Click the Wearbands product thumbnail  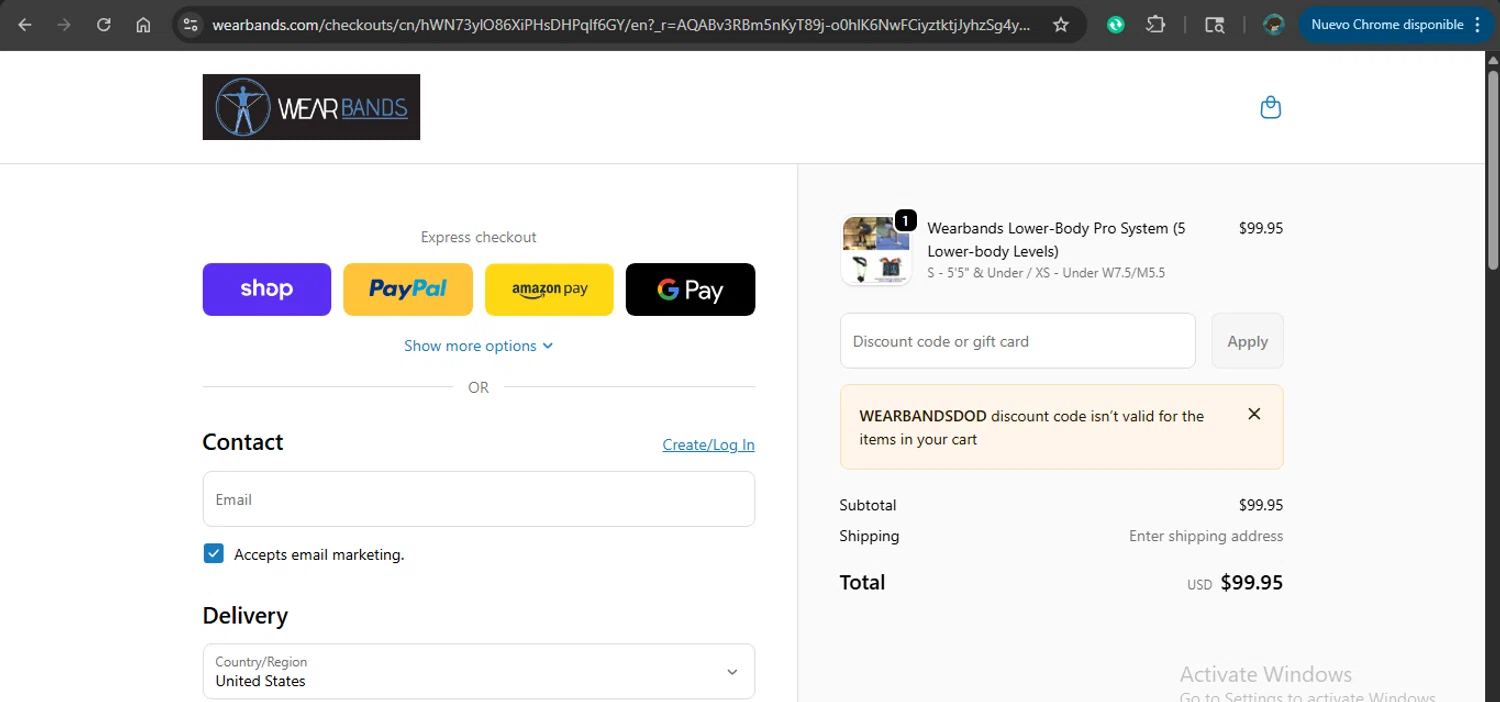coord(876,251)
